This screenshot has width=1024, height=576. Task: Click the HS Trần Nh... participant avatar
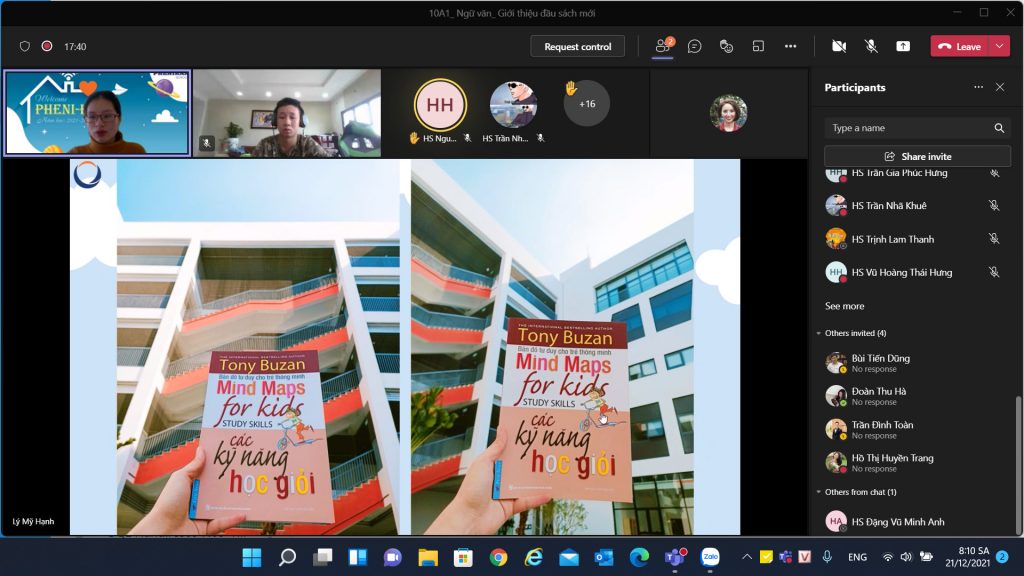(514, 104)
